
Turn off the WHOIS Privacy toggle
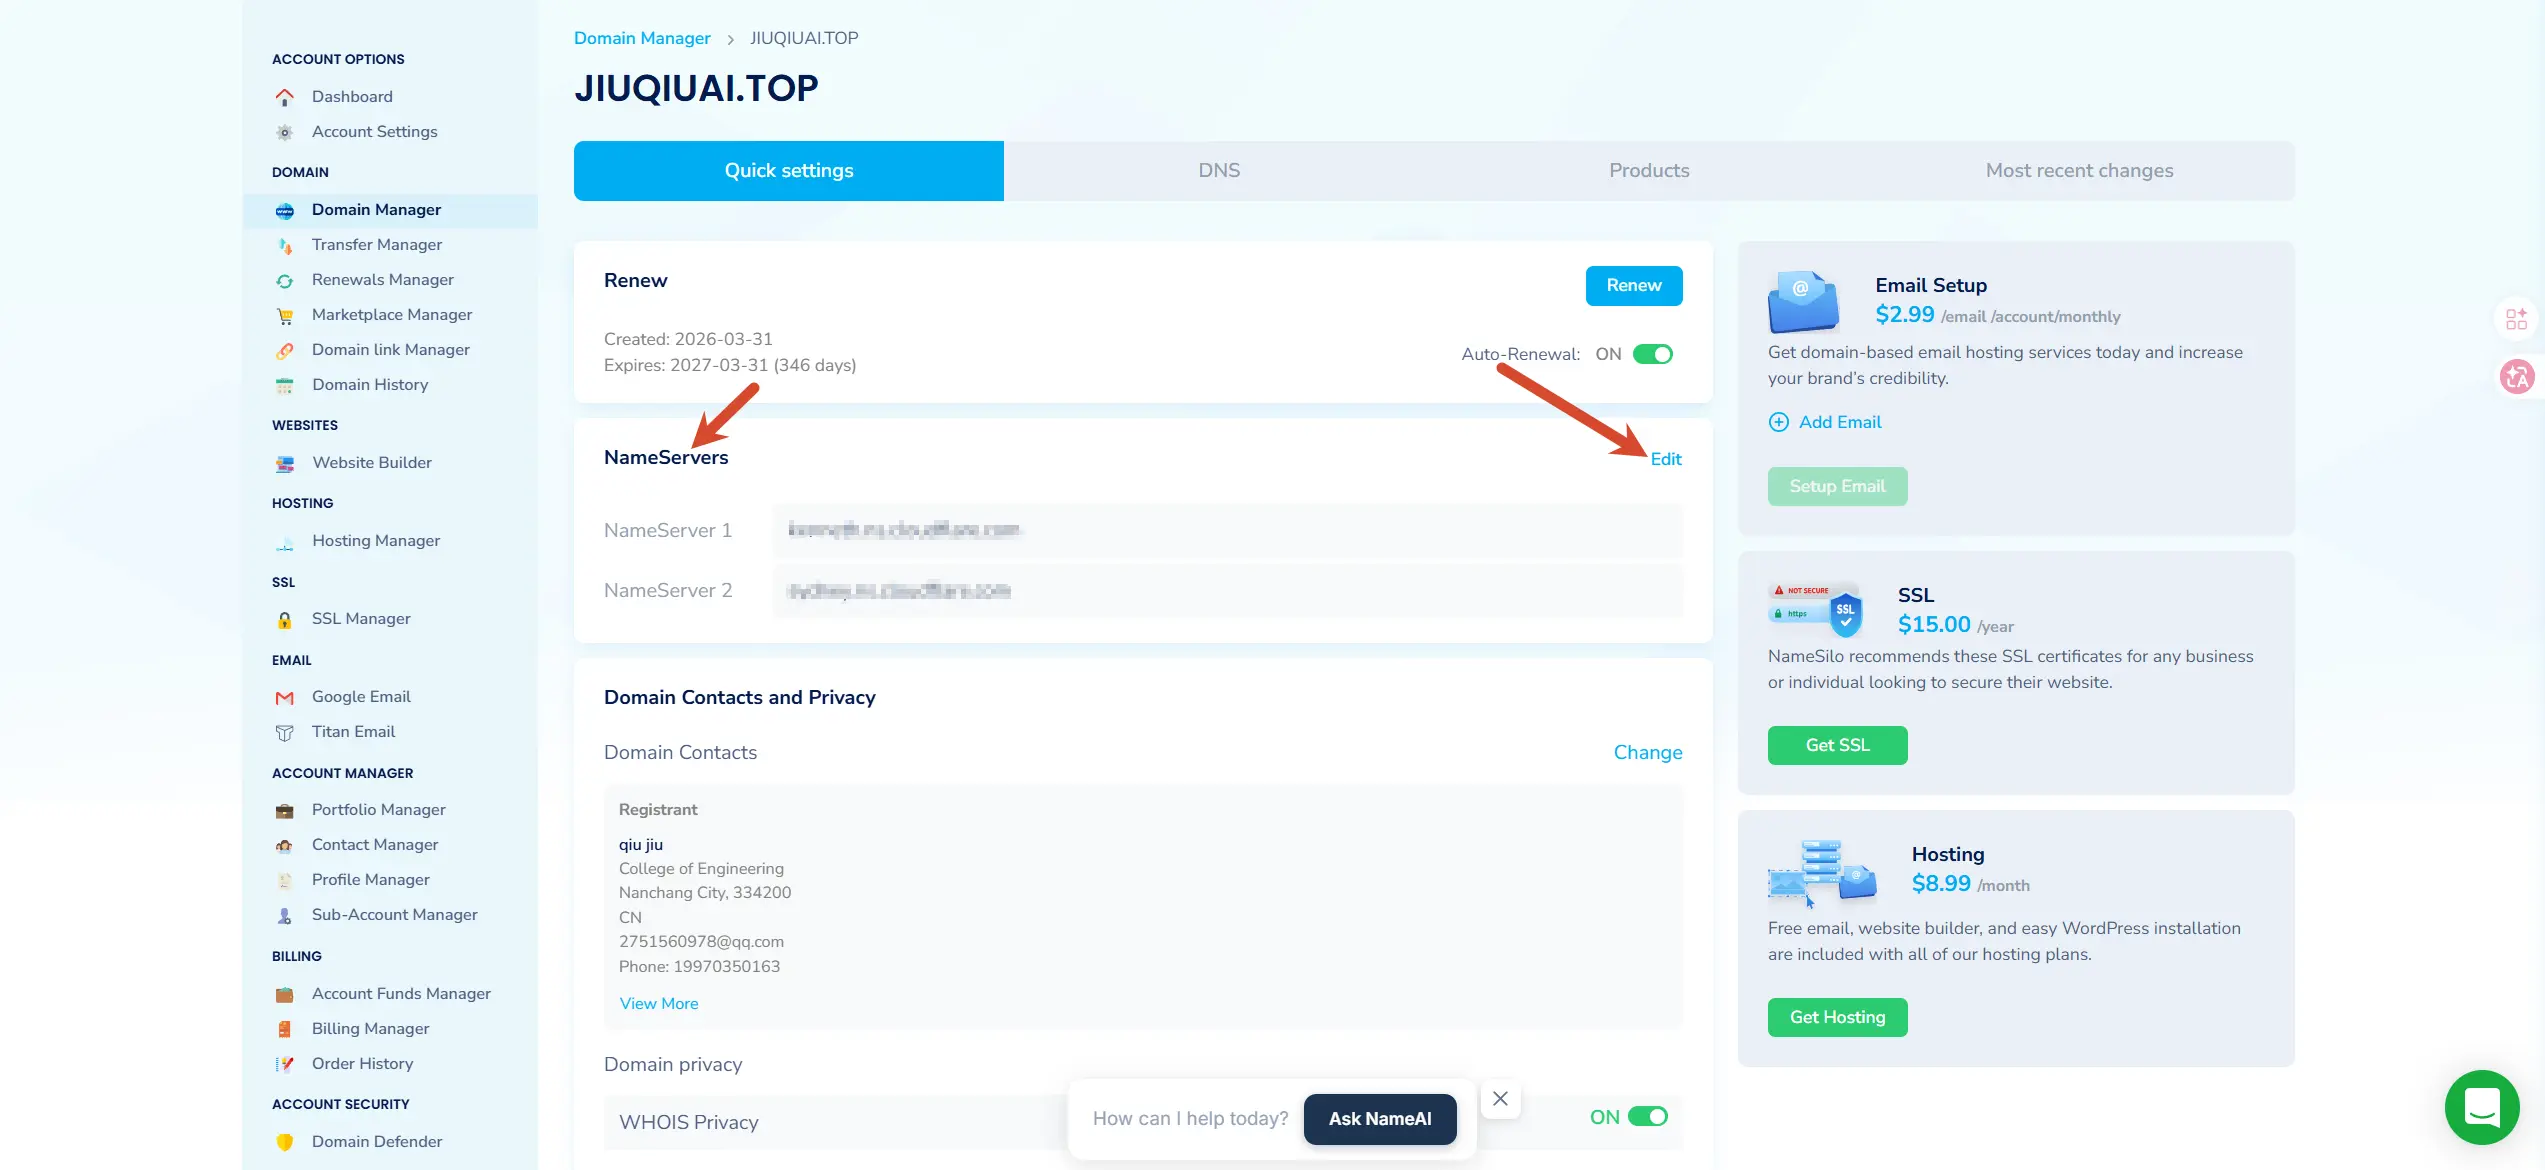click(x=1648, y=1117)
